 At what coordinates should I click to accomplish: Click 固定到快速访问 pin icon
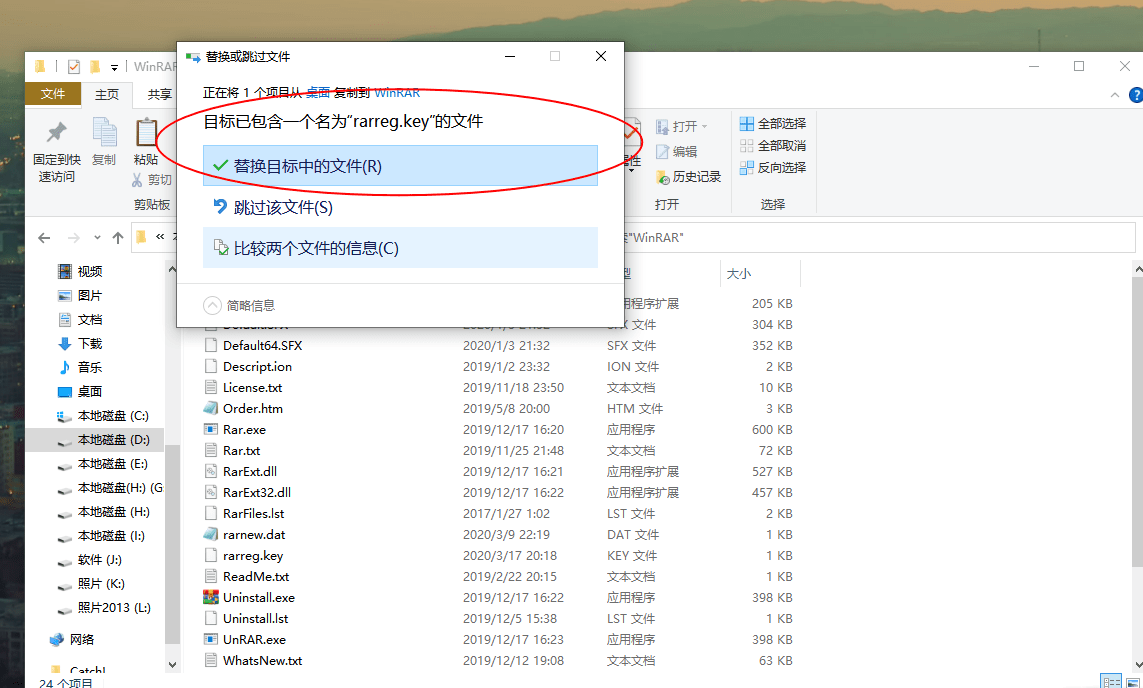57,133
